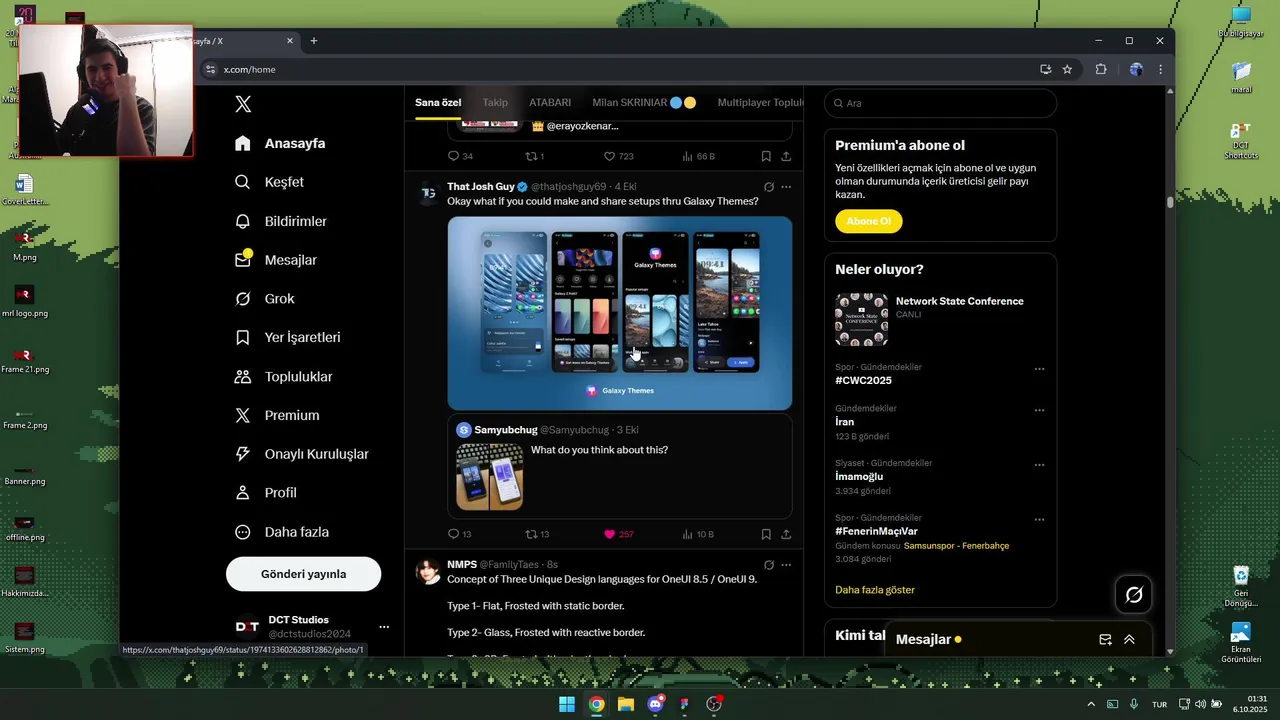Image resolution: width=1280 pixels, height=720 pixels.
Task: Open the İmamoğlu trending topic
Action: [x=859, y=477]
